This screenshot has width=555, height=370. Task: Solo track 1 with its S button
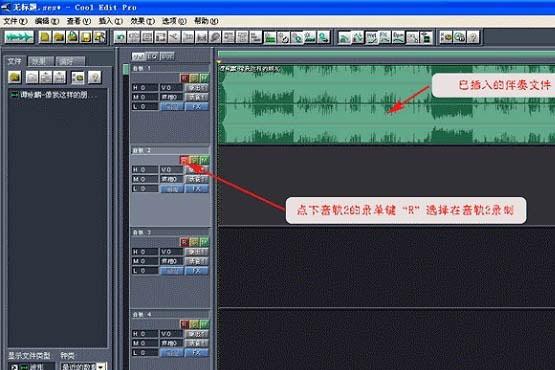(x=194, y=78)
